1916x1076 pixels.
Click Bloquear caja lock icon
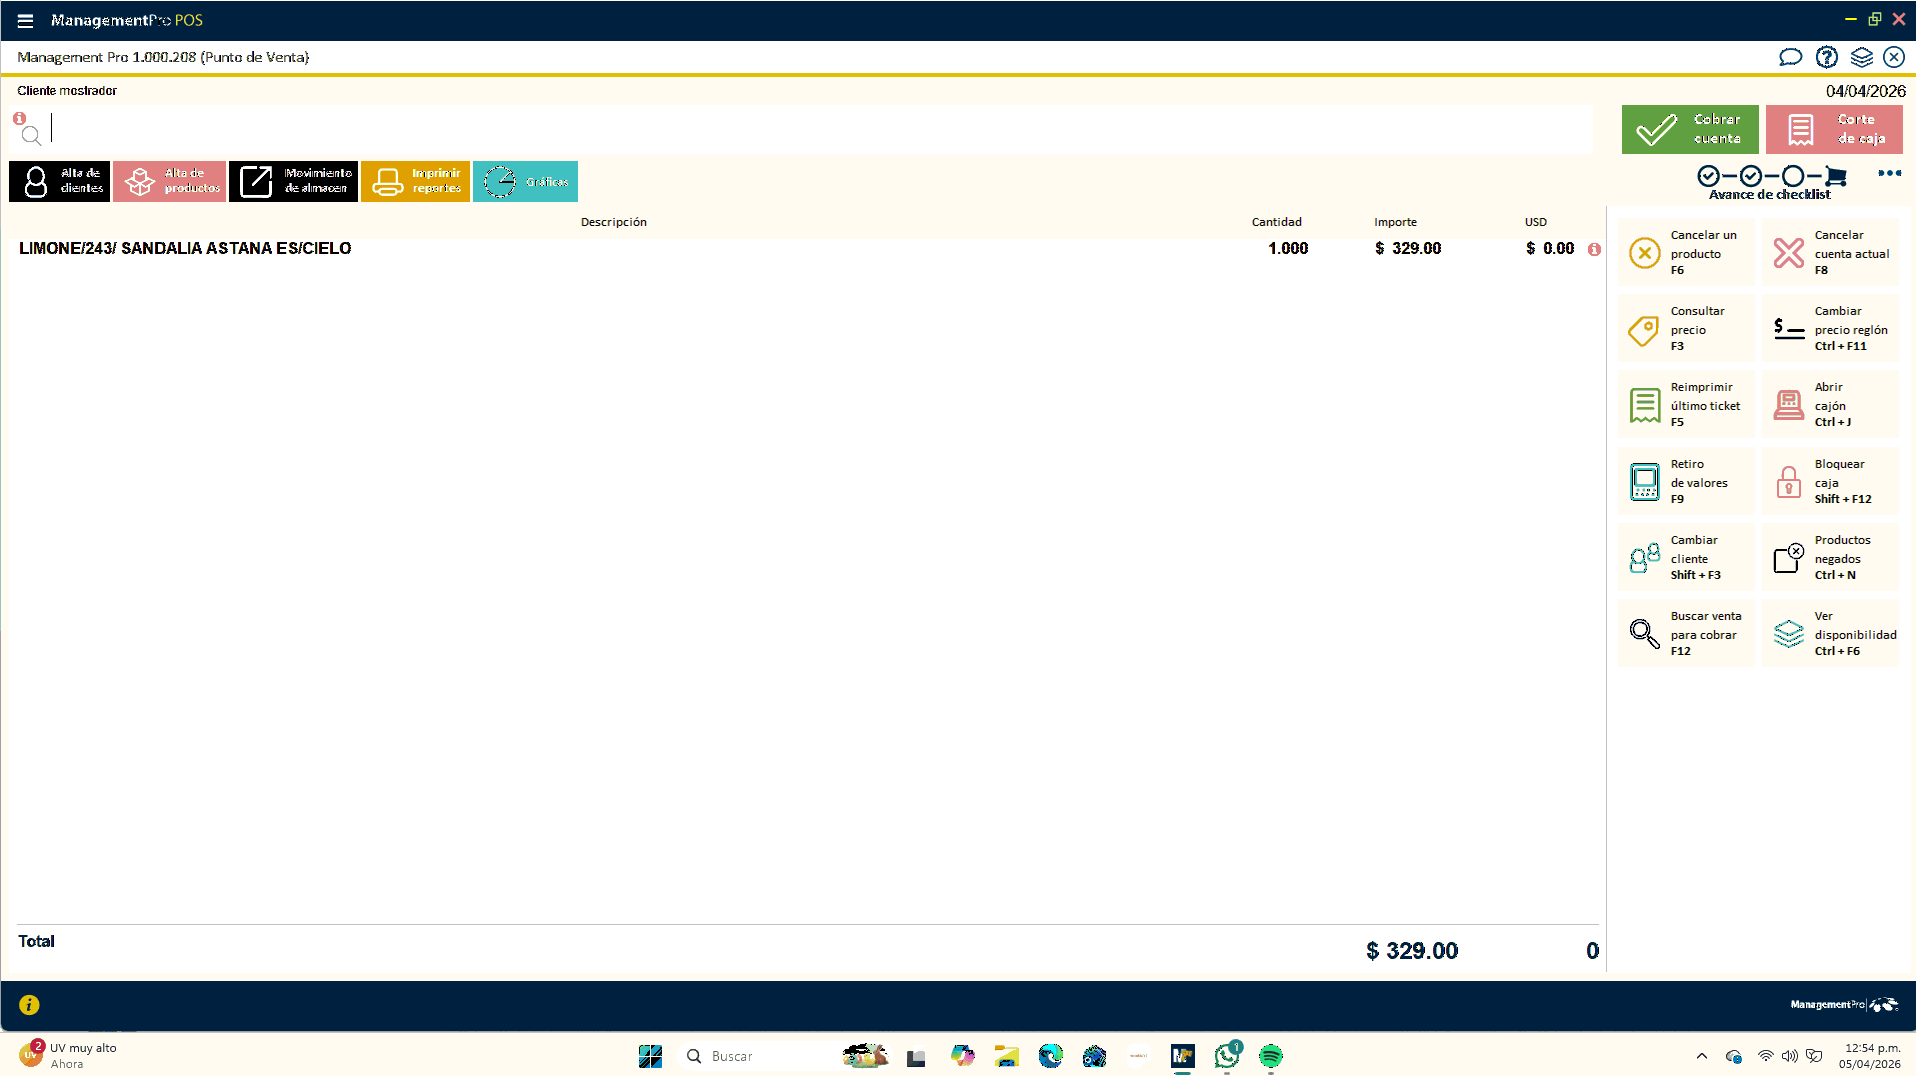click(x=1788, y=482)
